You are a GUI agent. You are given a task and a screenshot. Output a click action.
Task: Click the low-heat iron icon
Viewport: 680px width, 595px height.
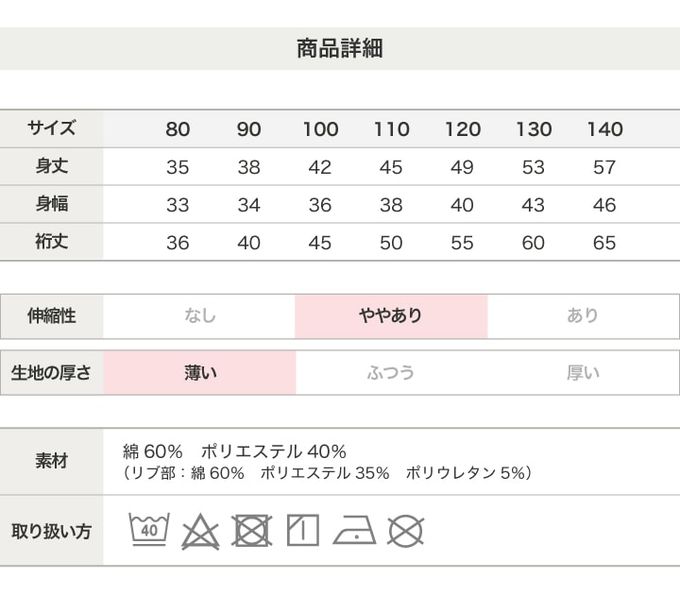pyautogui.click(x=354, y=531)
